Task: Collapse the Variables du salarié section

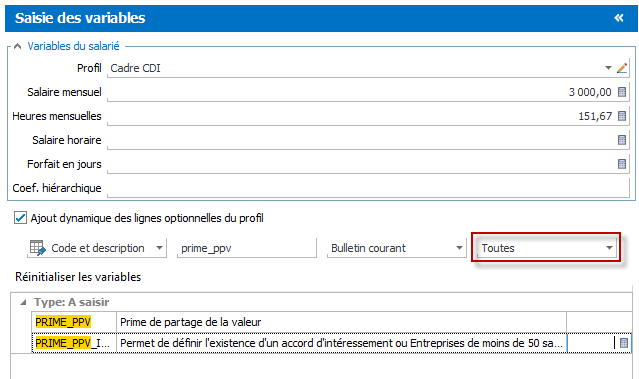Action: 17,46
